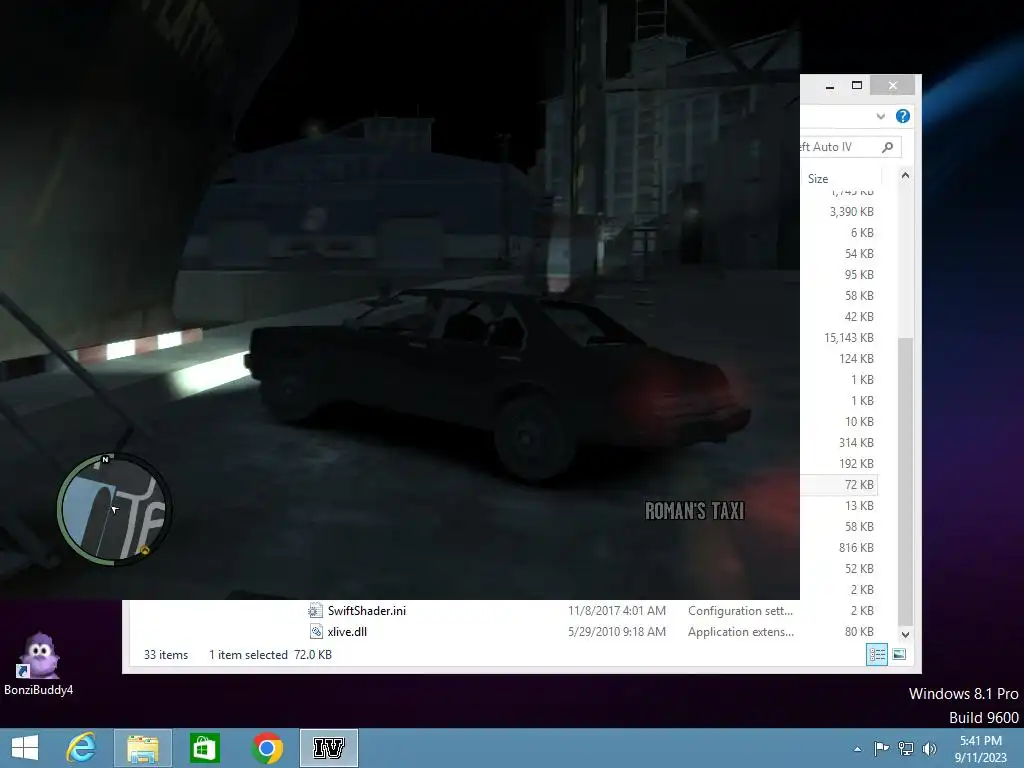
Task: Close the Explorer window
Action: click(x=893, y=86)
